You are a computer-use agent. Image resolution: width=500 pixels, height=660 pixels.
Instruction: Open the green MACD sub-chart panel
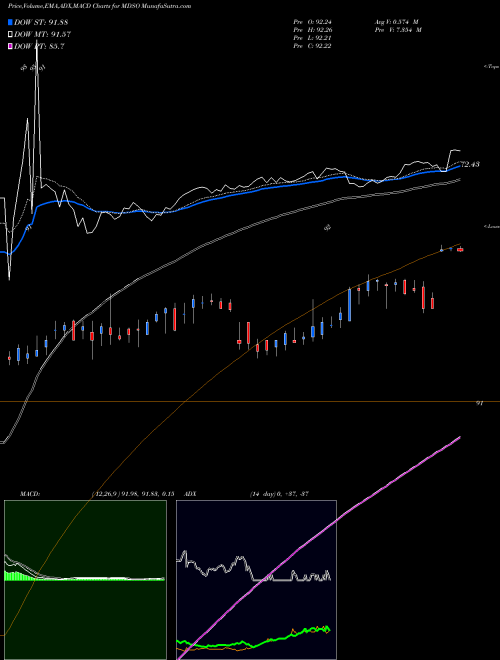pyautogui.click(x=85, y=580)
